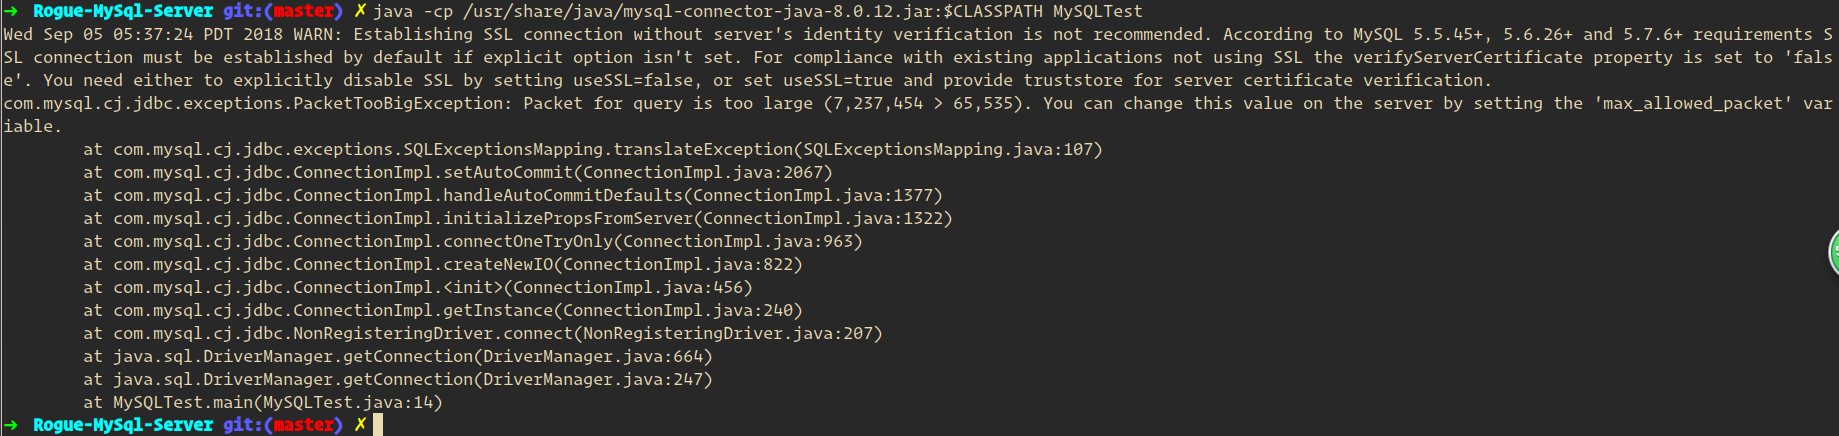This screenshot has height=436, width=1839.
Task: Click the terminal cursor block at bottom prompt
Action: pyautogui.click(x=378, y=425)
